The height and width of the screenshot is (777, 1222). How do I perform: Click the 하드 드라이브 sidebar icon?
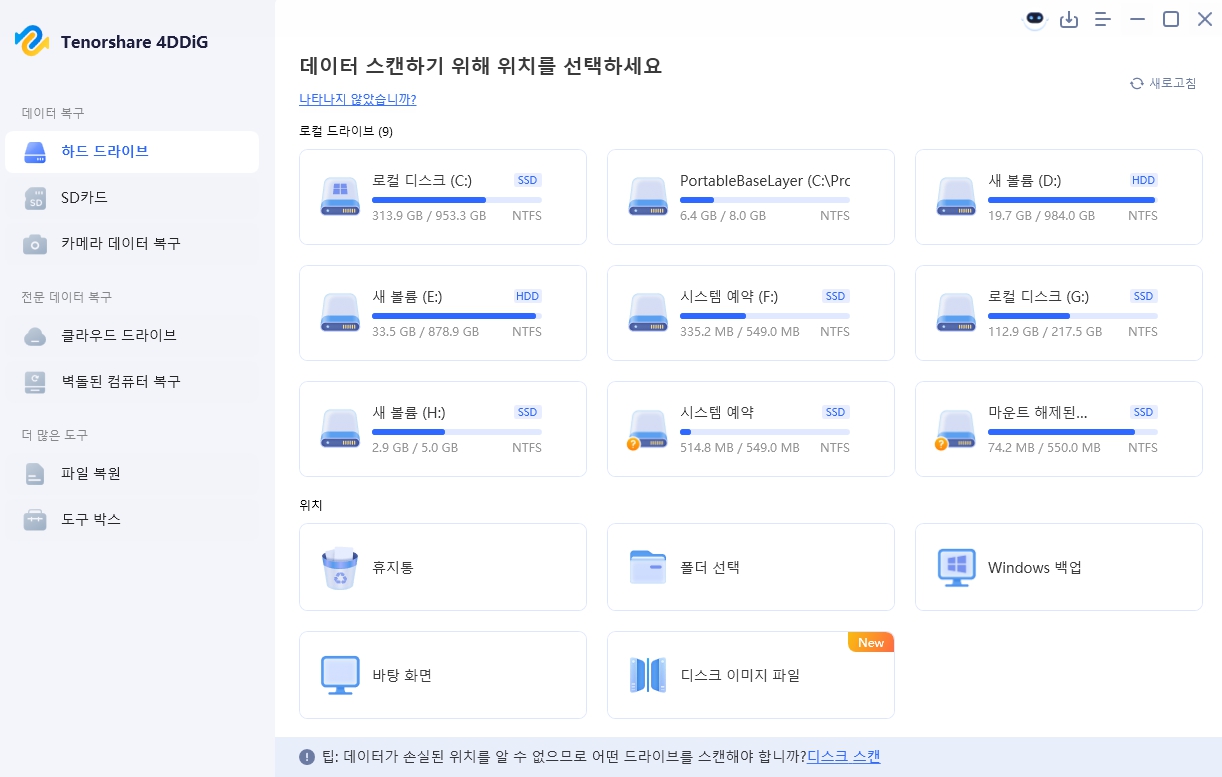(x=35, y=152)
